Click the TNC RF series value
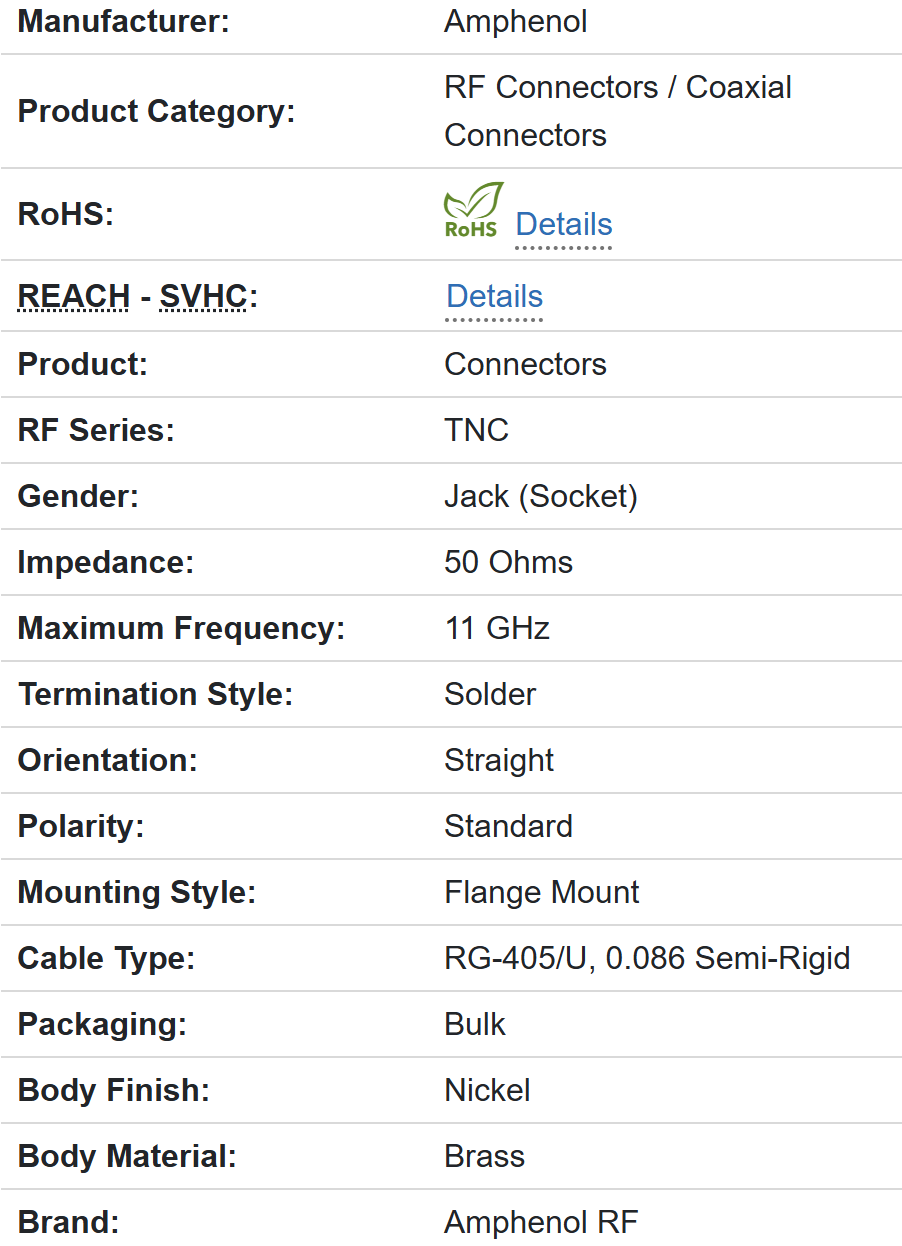The width and height of the screenshot is (902, 1246). [476, 430]
